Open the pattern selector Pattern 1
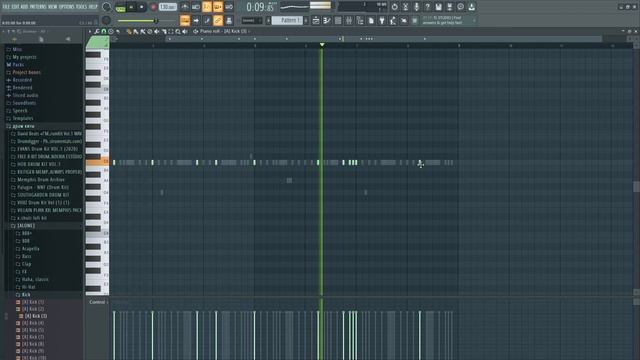The width and height of the screenshot is (640, 360). tap(287, 20)
